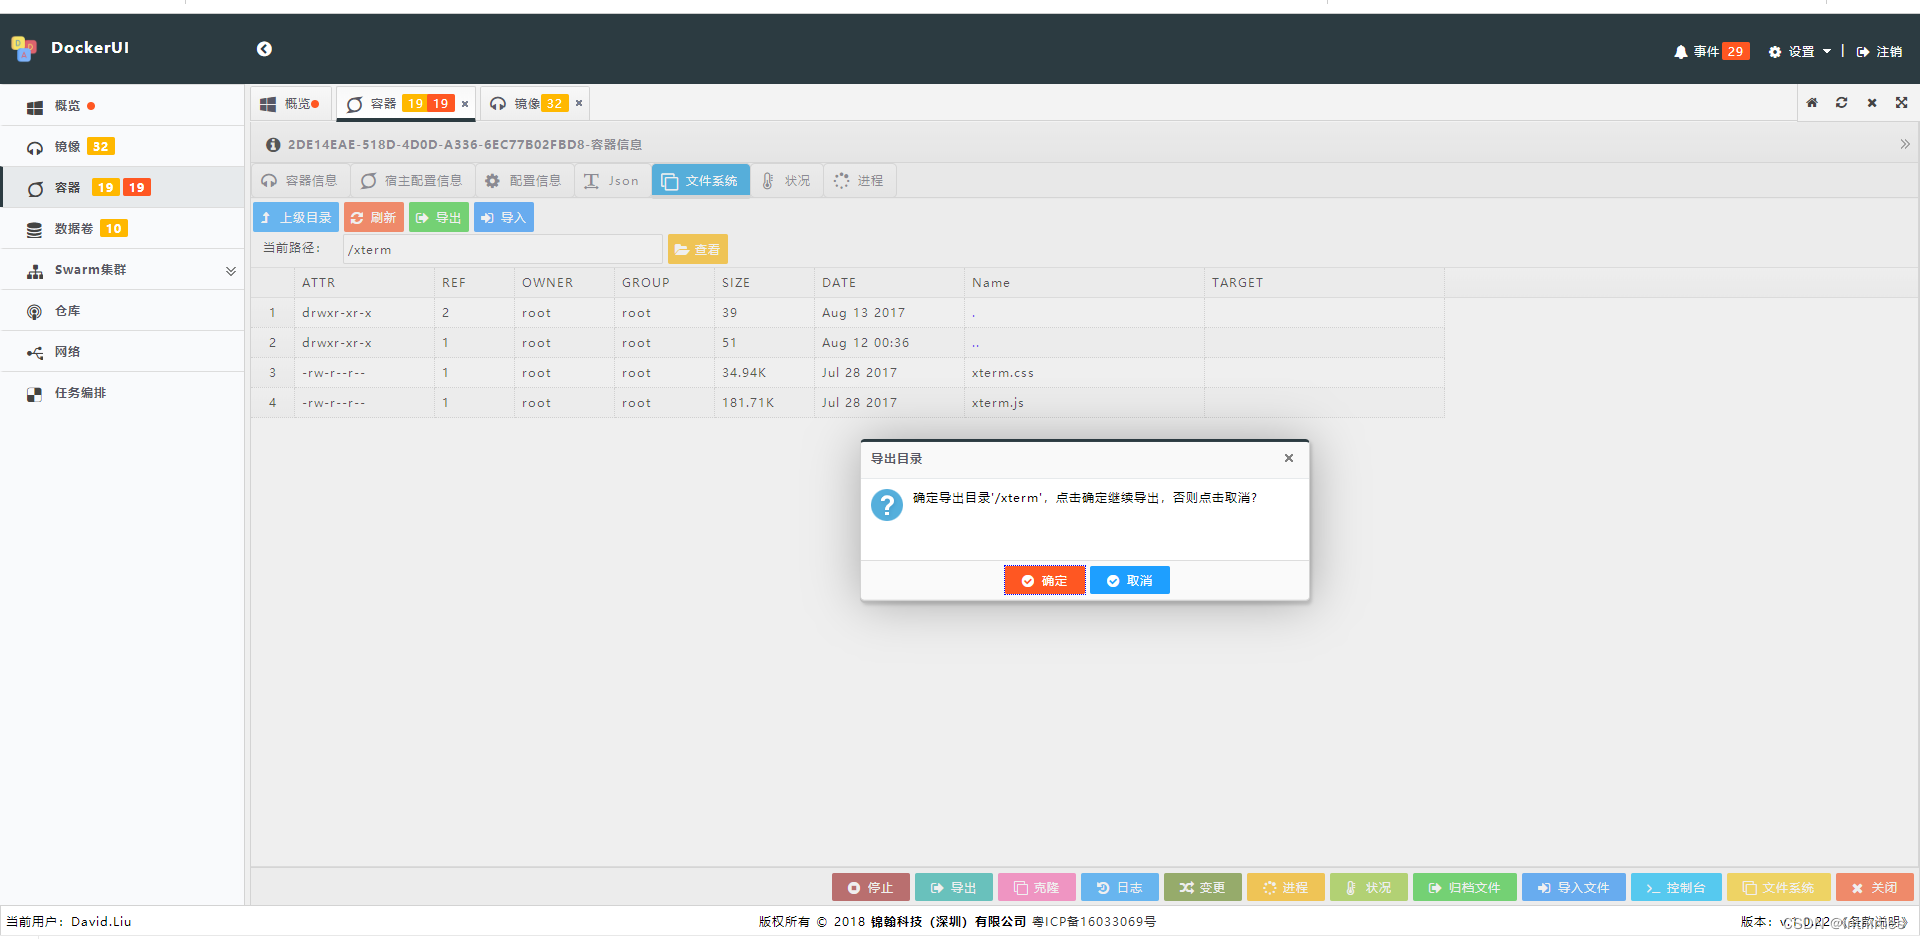Screen dimensions: 1920x939
Task: Click 进程 in the bottom action bar
Action: 1286,887
